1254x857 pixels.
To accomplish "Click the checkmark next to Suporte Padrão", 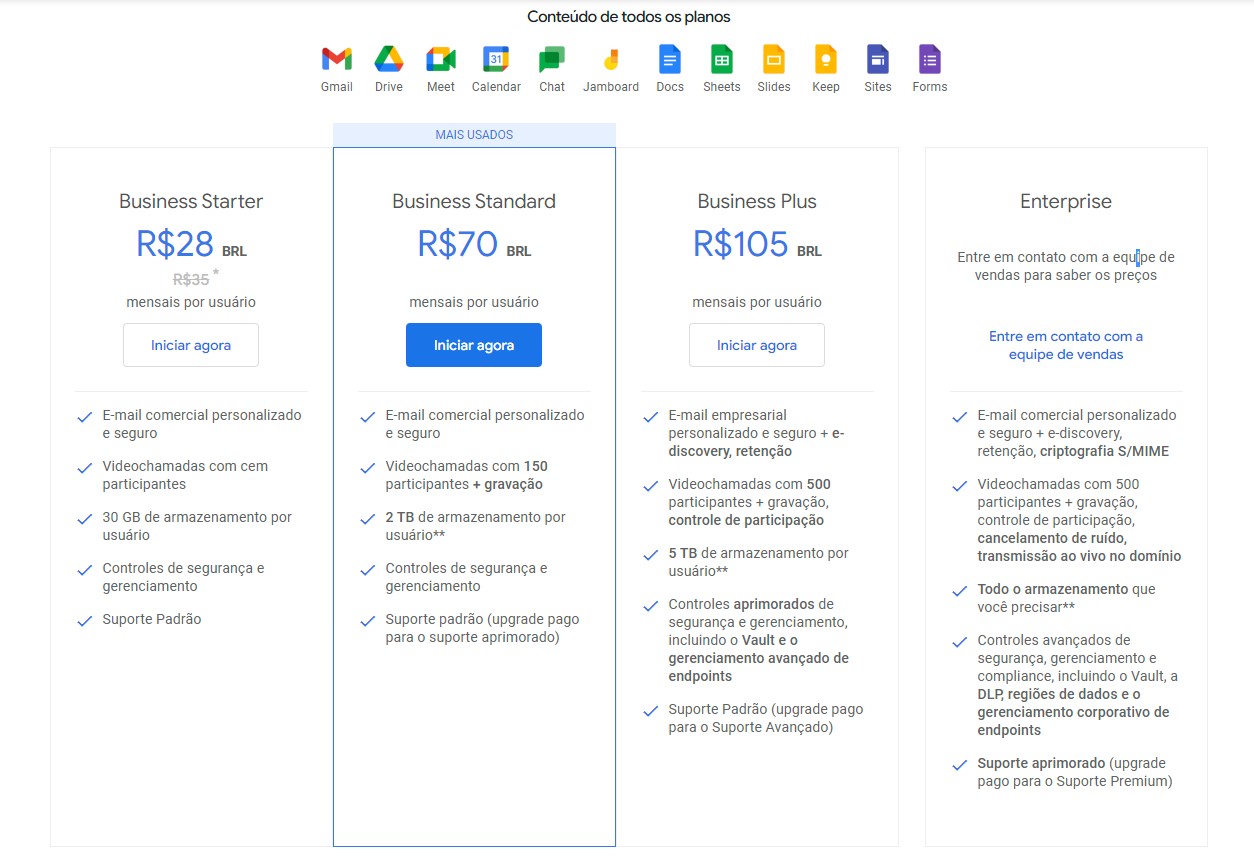I will pyautogui.click(x=84, y=620).
